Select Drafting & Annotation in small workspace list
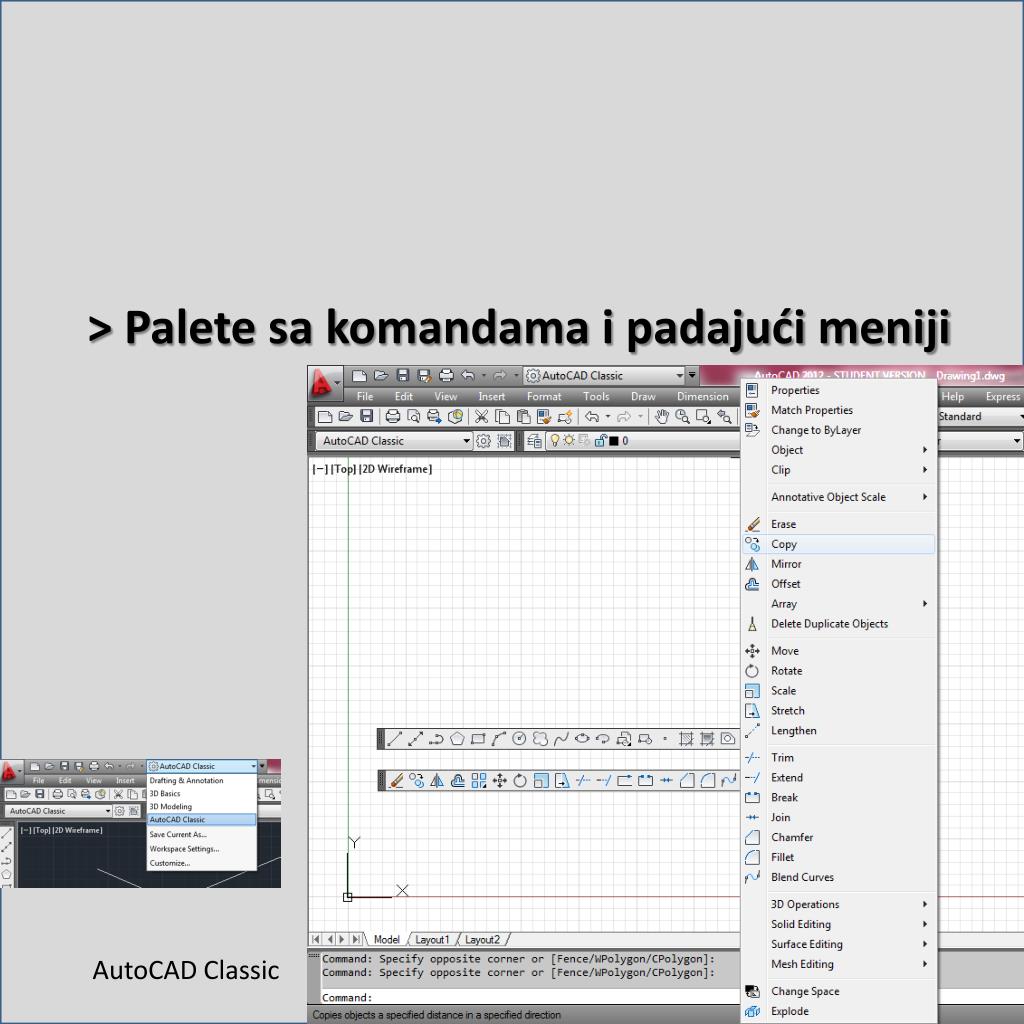1024x1024 pixels. (202, 780)
